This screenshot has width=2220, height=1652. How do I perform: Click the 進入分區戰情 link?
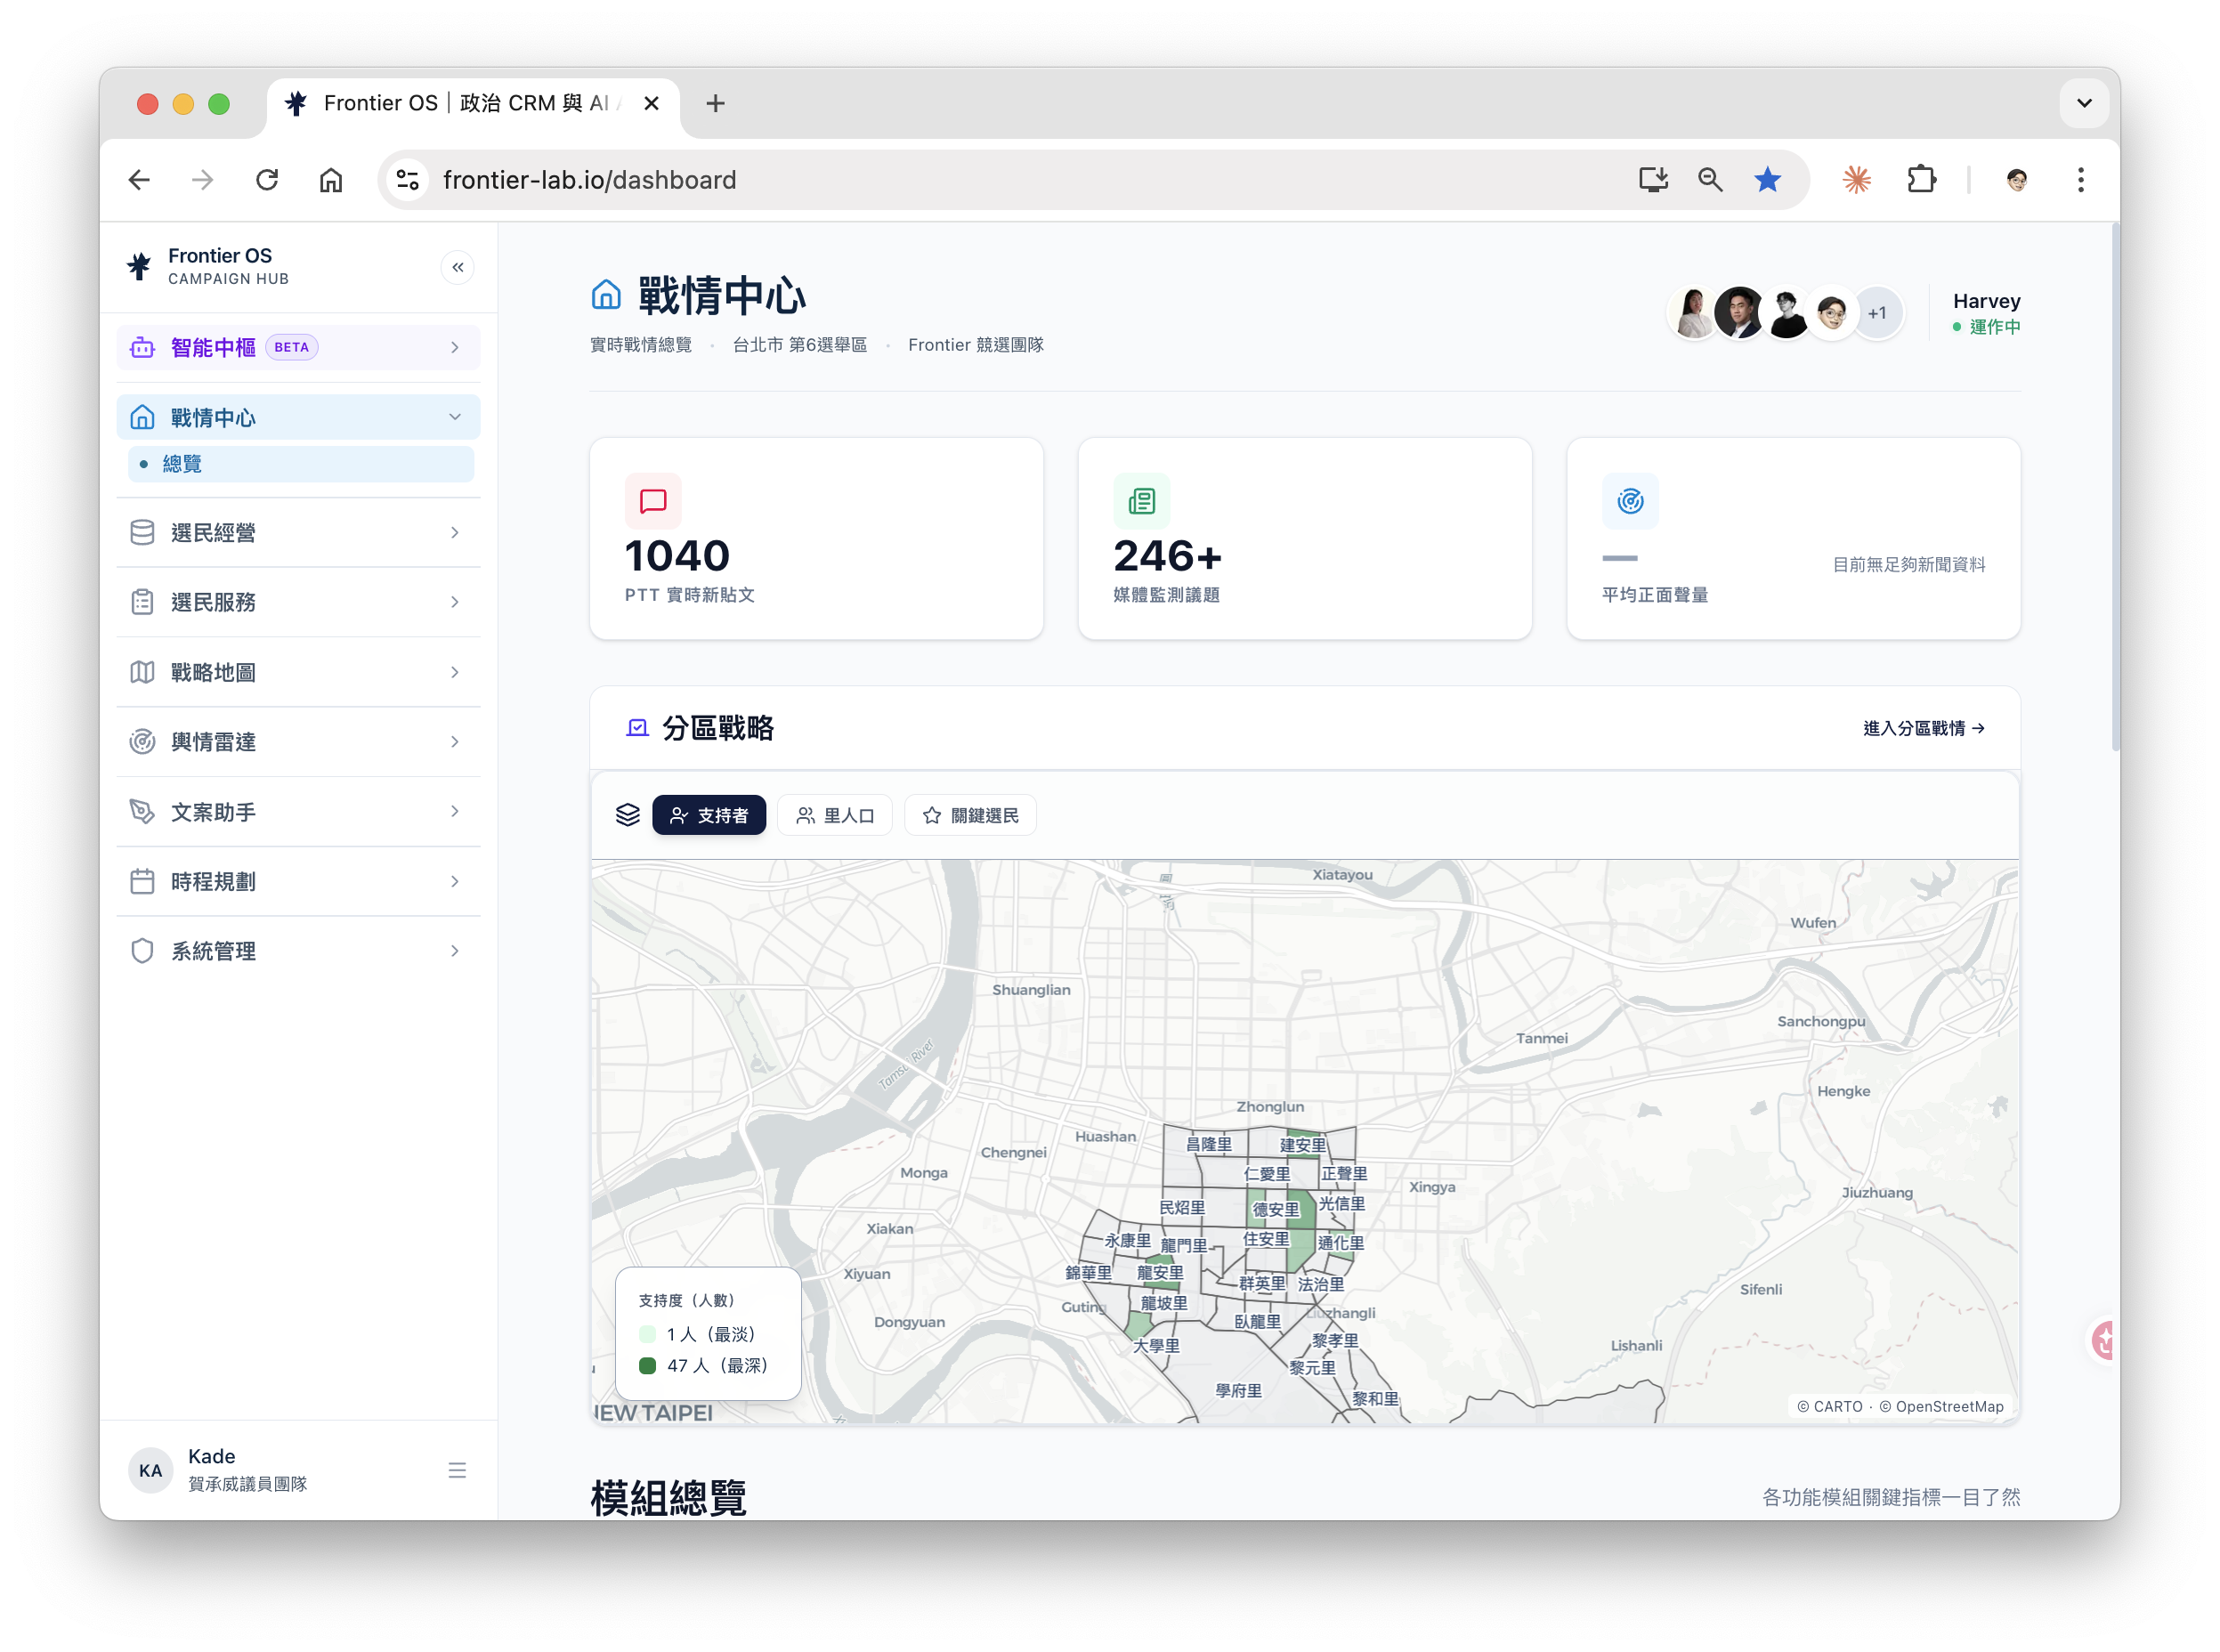point(1924,728)
